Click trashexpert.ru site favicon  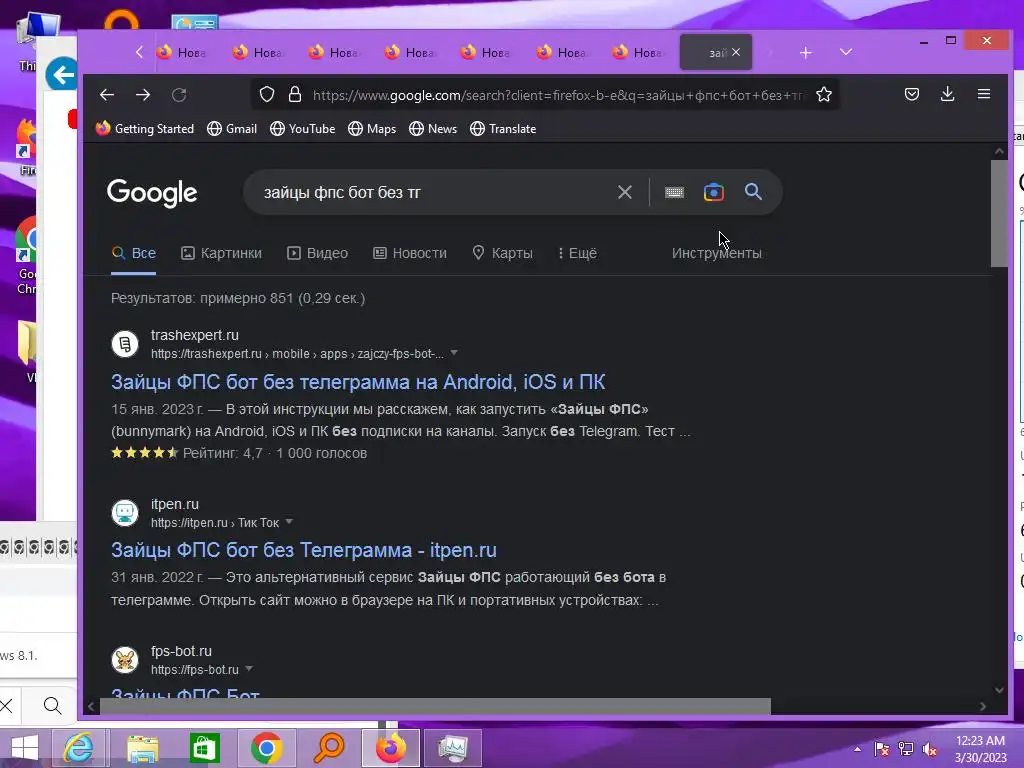125,344
